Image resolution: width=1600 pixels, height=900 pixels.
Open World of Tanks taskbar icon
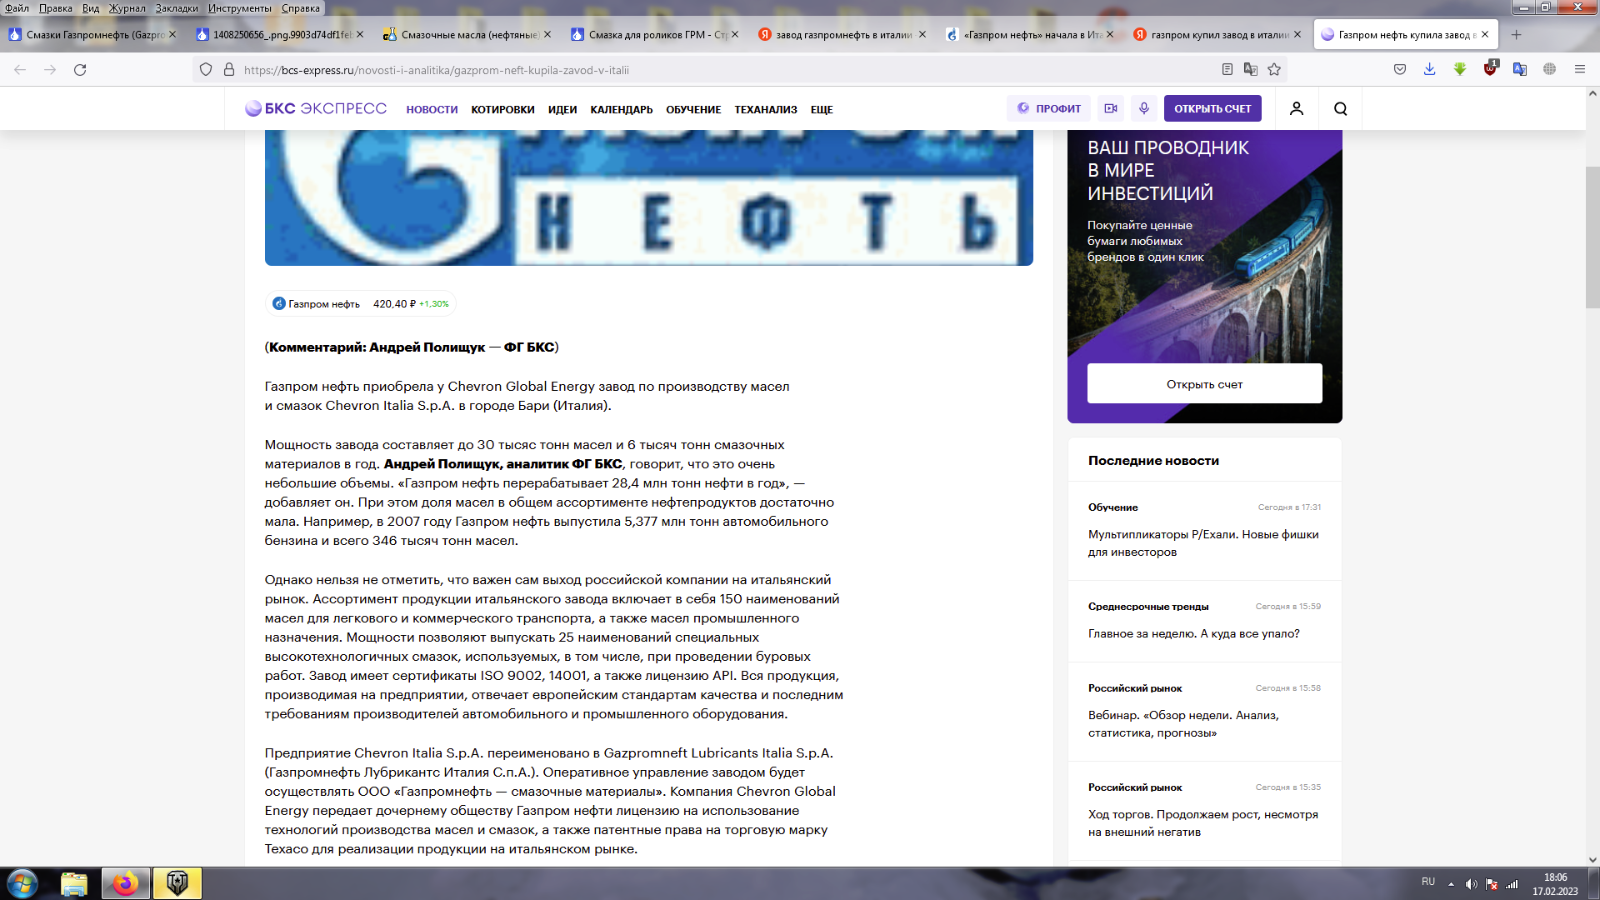[178, 884]
